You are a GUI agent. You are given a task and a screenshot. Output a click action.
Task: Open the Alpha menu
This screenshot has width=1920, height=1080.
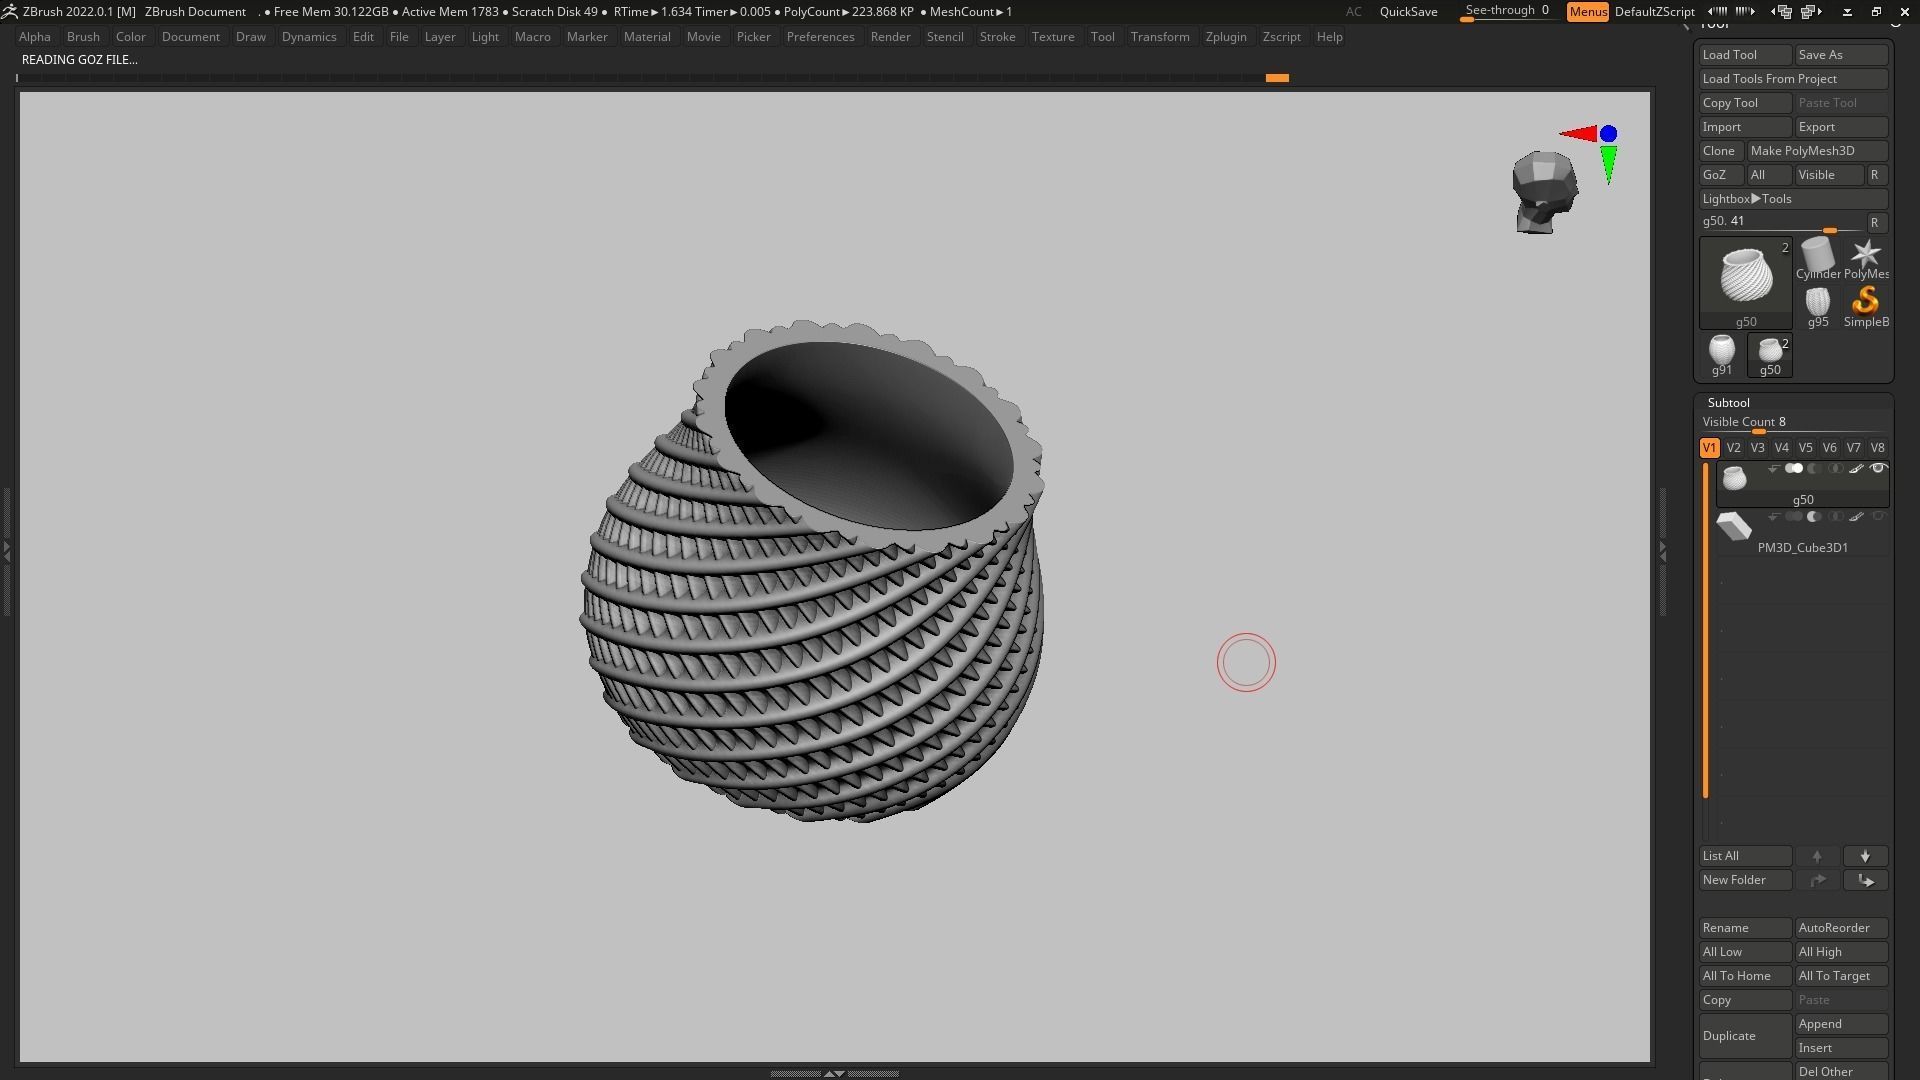(x=34, y=37)
